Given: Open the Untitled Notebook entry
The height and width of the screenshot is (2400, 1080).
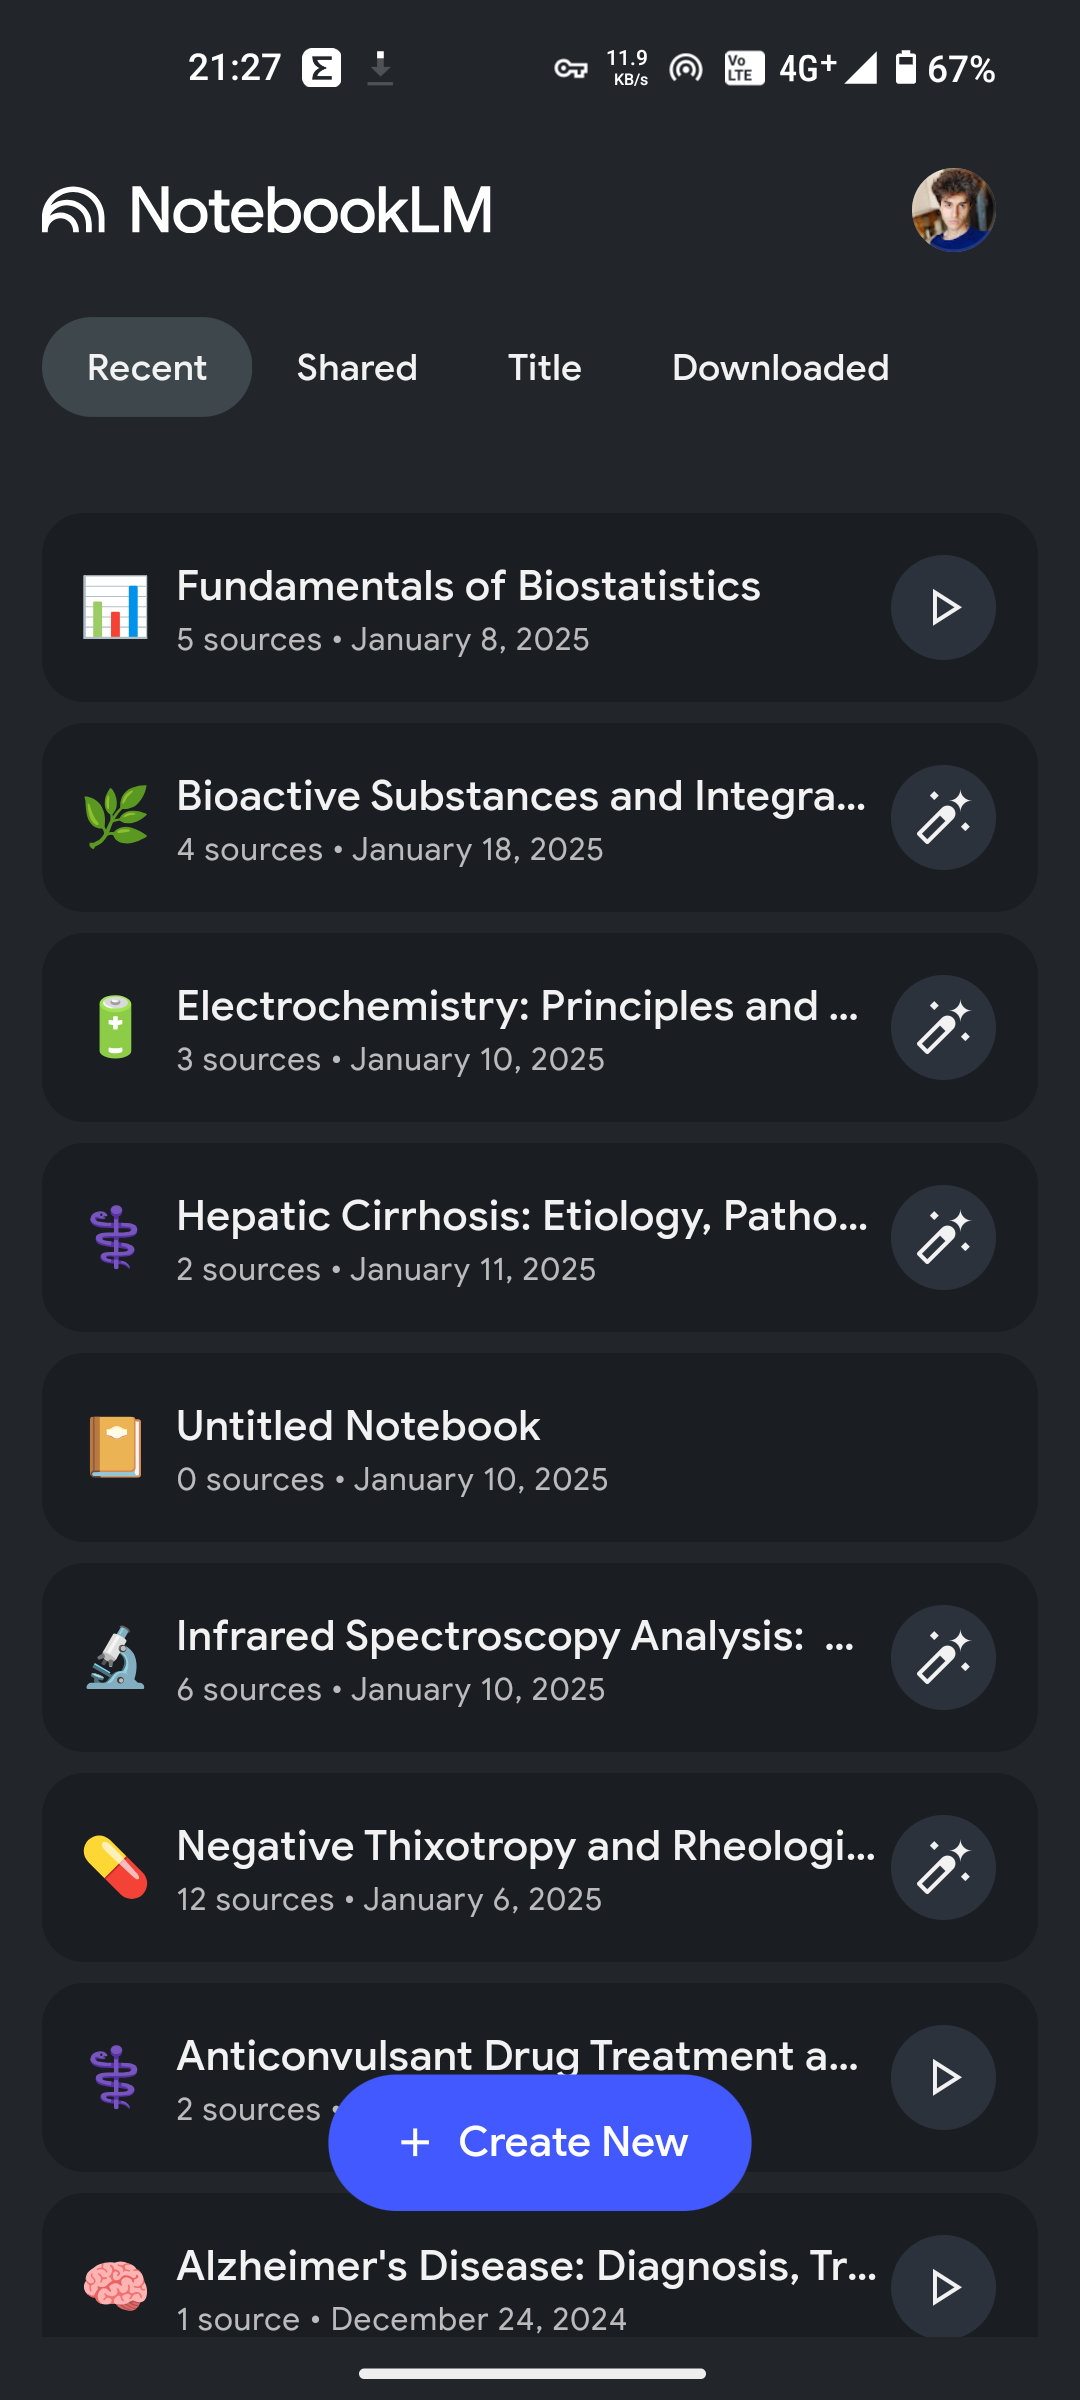Looking at the screenshot, I should coord(540,1447).
